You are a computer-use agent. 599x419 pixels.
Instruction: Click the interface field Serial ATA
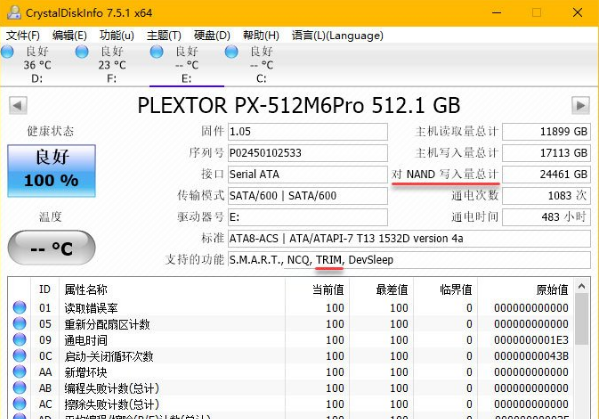[308, 174]
